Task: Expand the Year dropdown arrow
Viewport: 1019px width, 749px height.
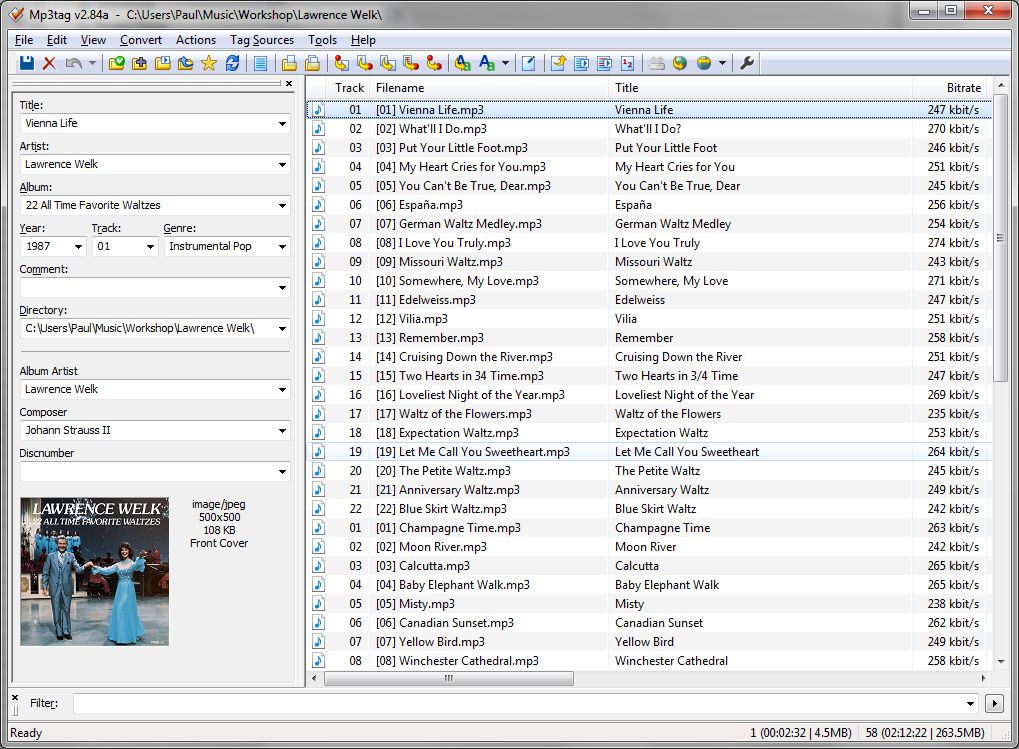Action: 78,247
